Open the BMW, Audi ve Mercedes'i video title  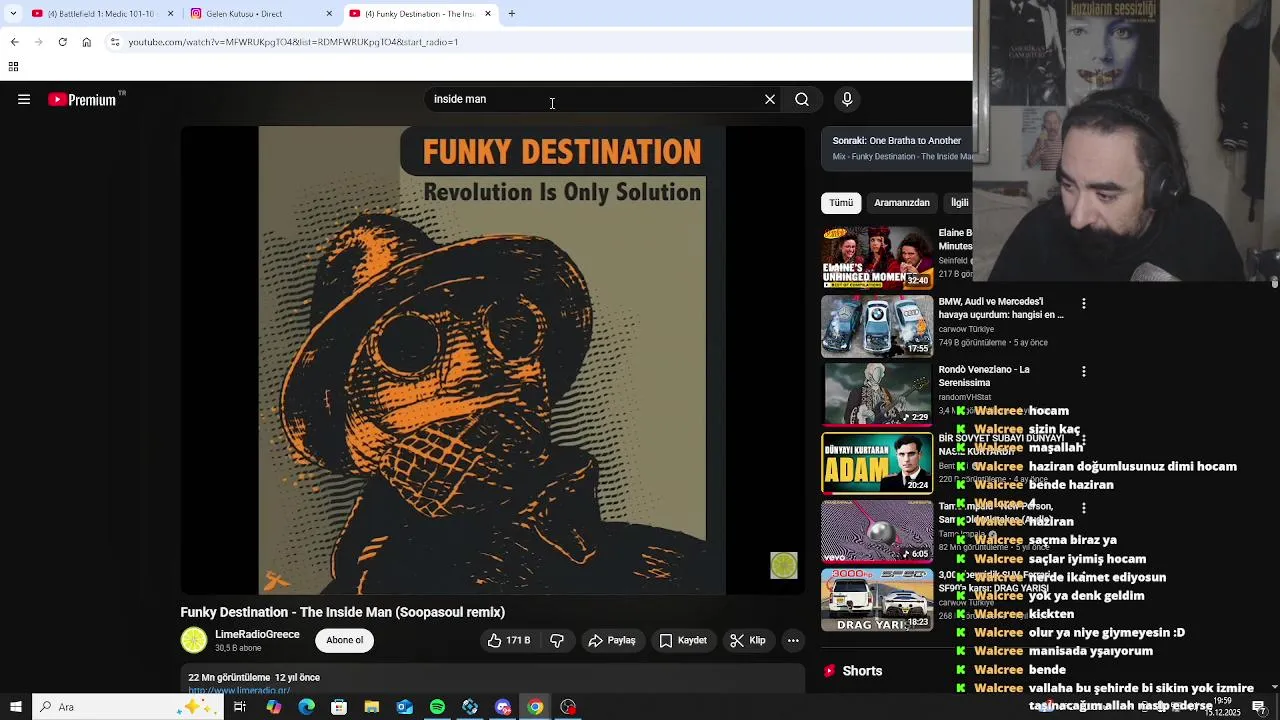click(x=1001, y=308)
